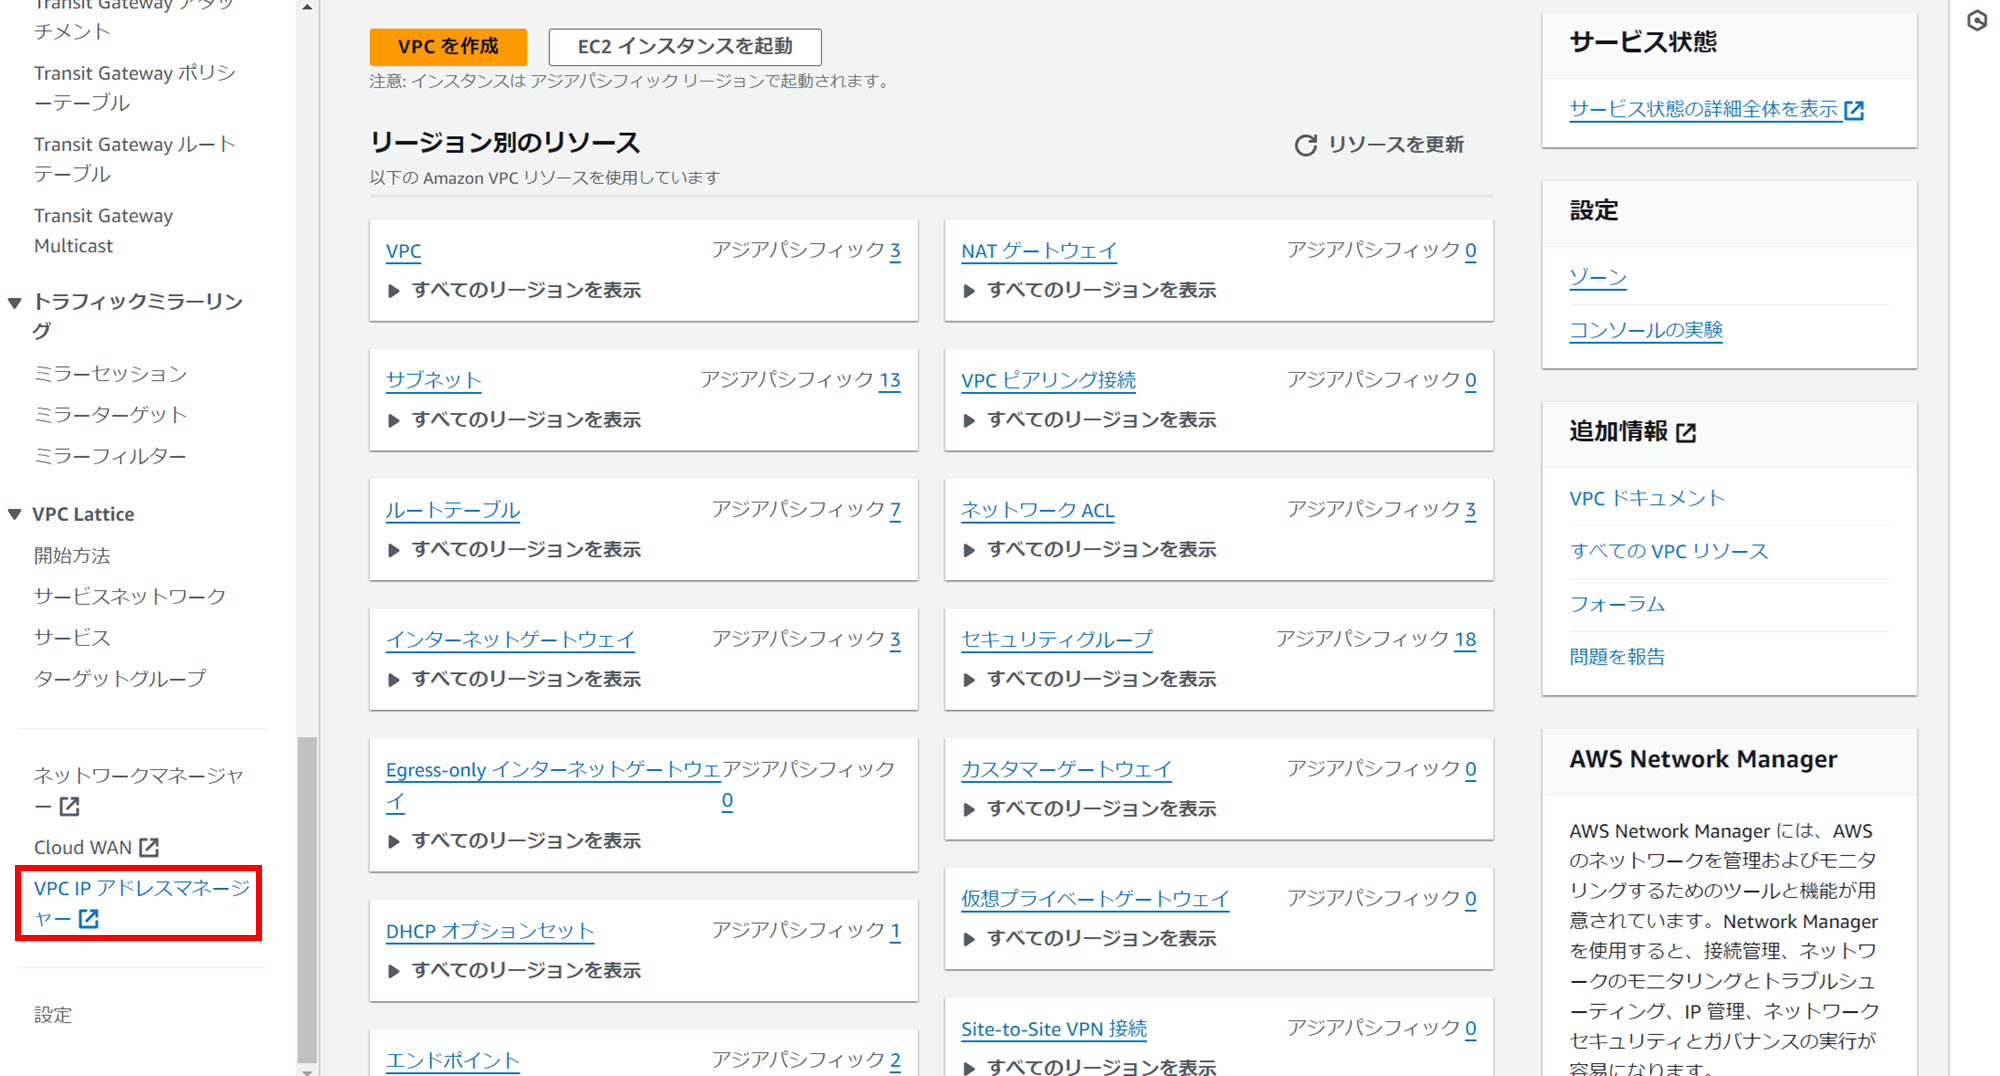Expand すべてのリージョンを表示 under カスタマーゲートウェイ
Screen dimensions: 2000x1076
point(1089,809)
